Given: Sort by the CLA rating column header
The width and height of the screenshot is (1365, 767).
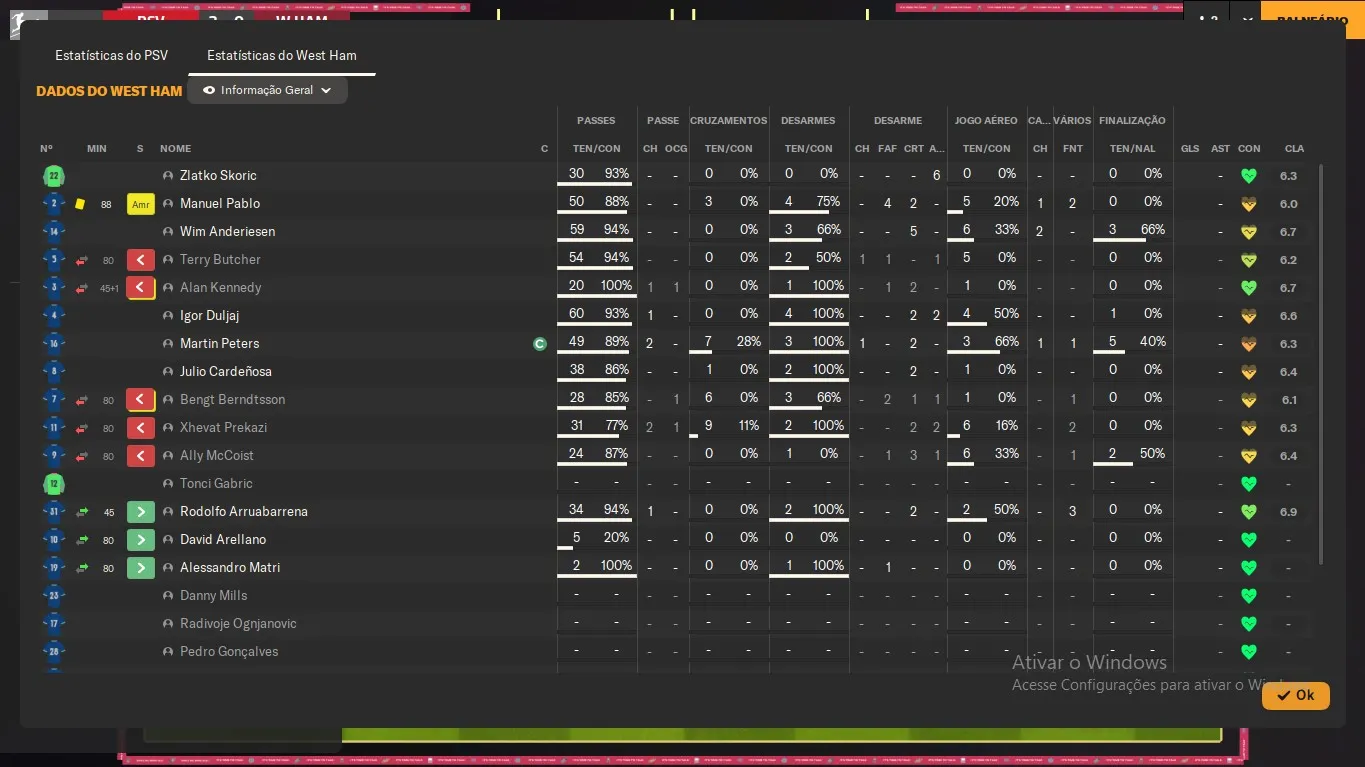Looking at the screenshot, I should click(x=1294, y=149).
